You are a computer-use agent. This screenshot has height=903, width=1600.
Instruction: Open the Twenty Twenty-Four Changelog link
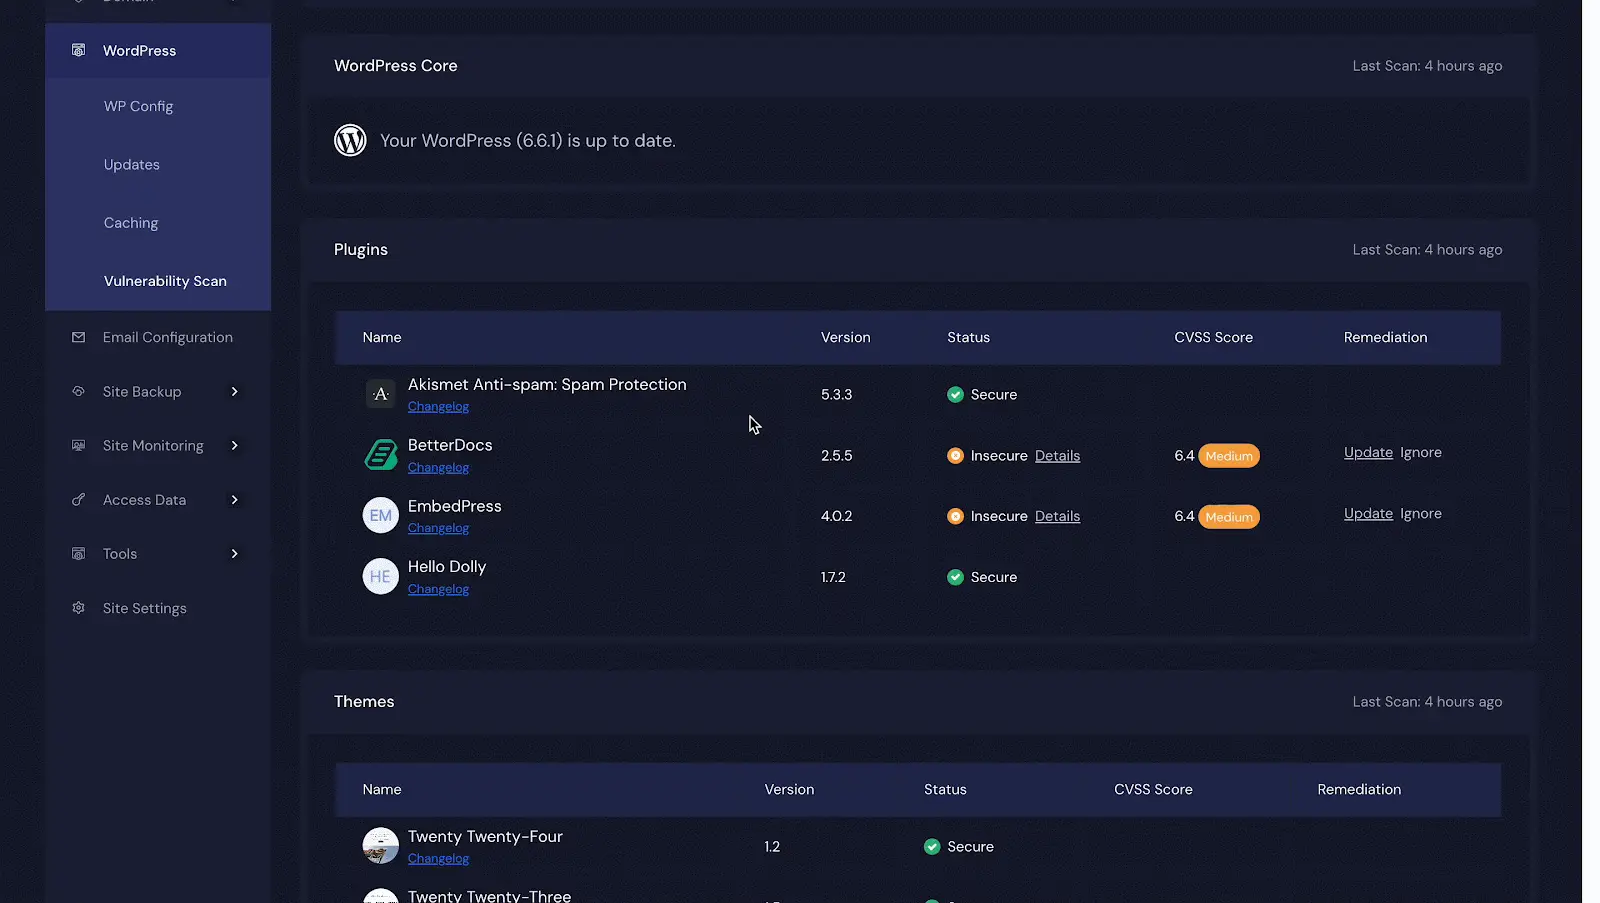[x=438, y=858]
